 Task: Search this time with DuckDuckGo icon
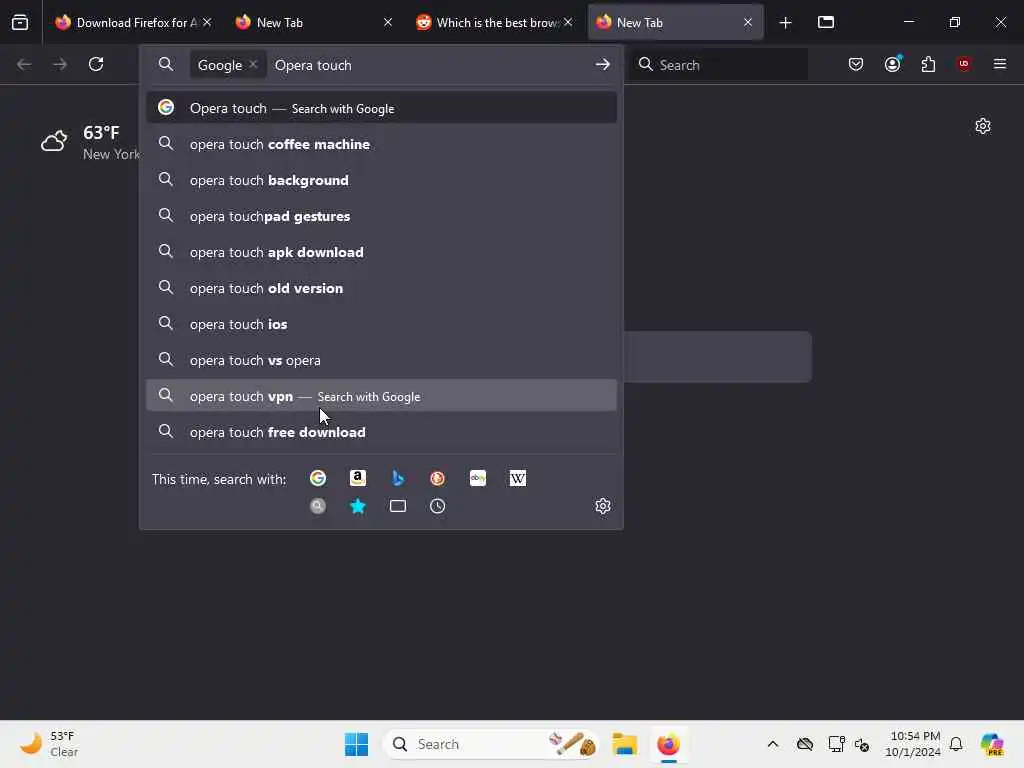[x=438, y=479]
